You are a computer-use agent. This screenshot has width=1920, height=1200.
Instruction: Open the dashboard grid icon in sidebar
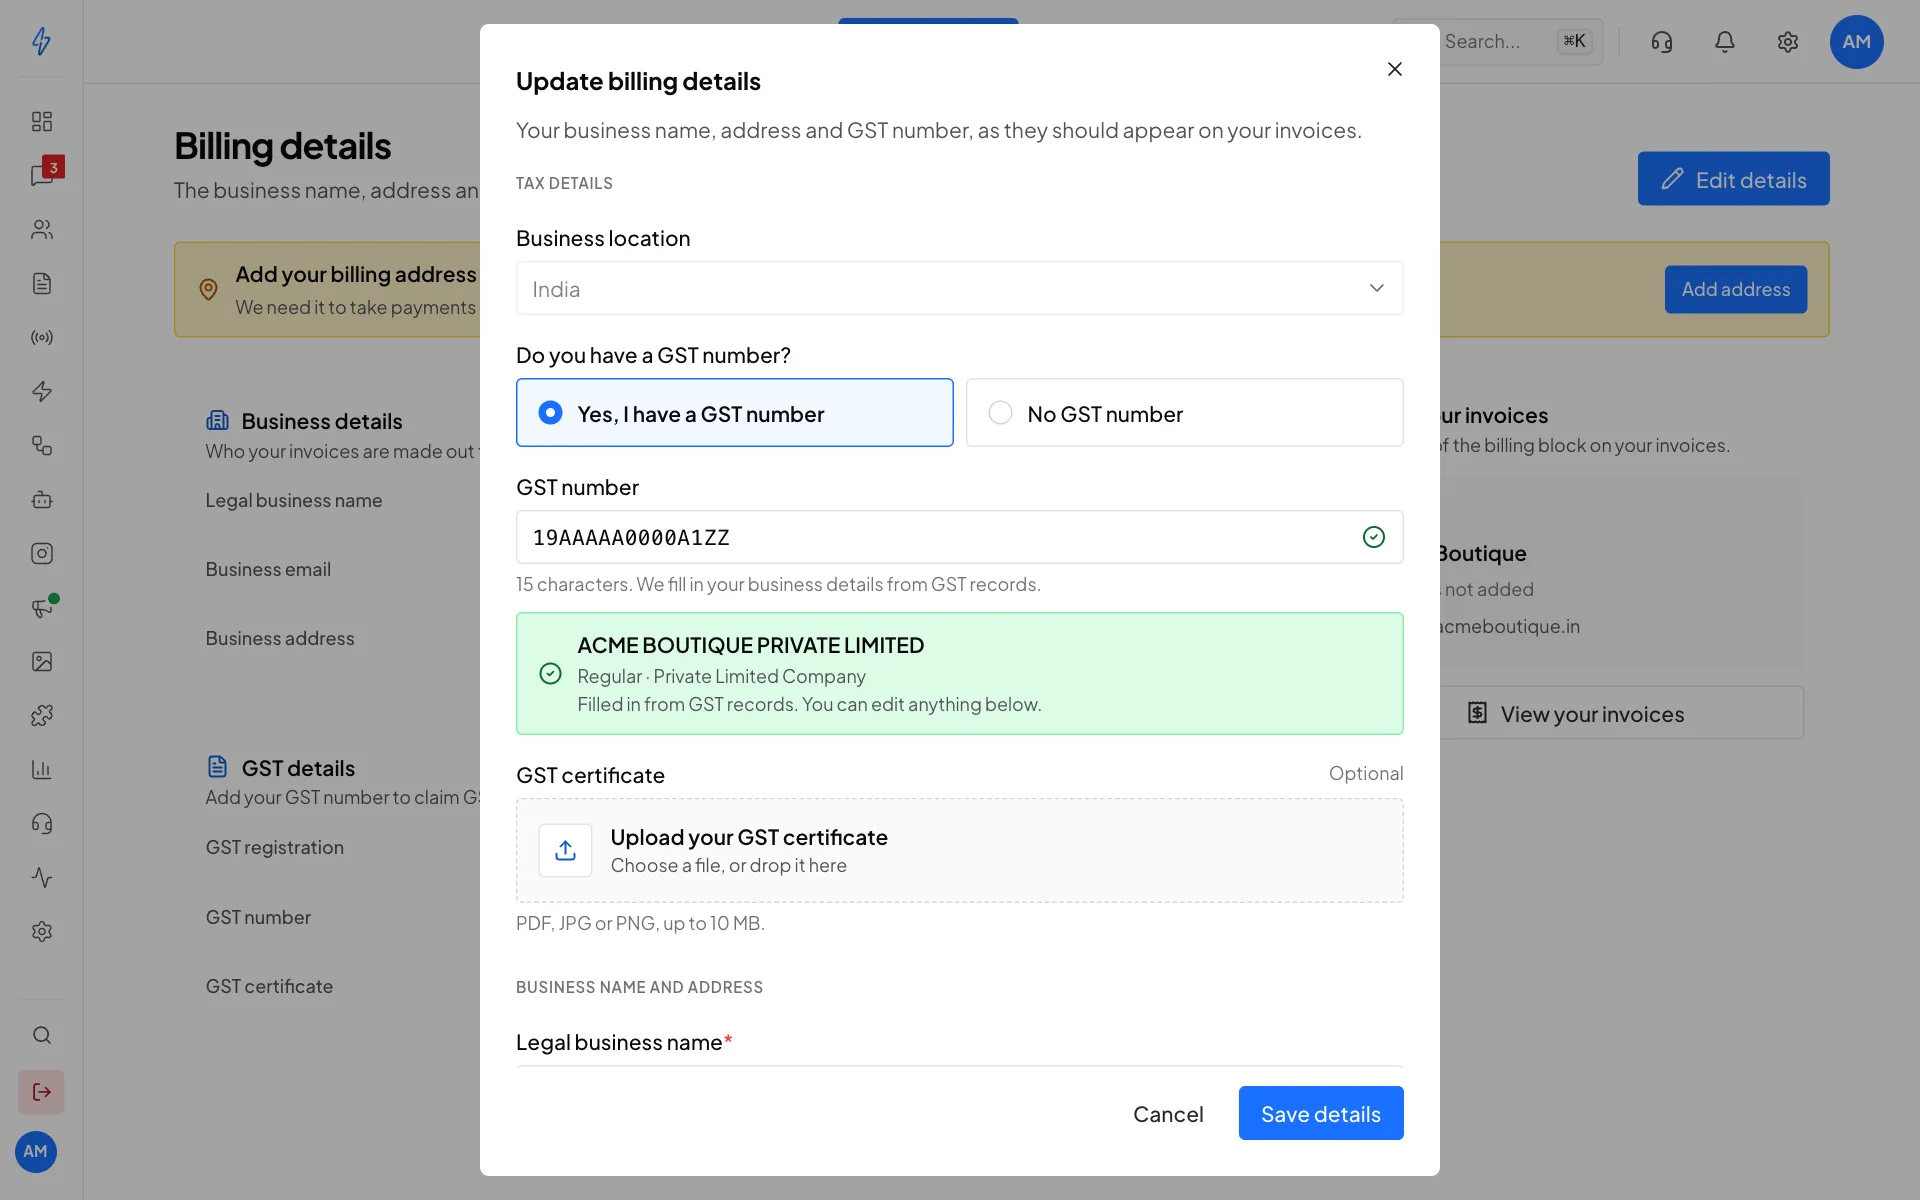pos(41,121)
